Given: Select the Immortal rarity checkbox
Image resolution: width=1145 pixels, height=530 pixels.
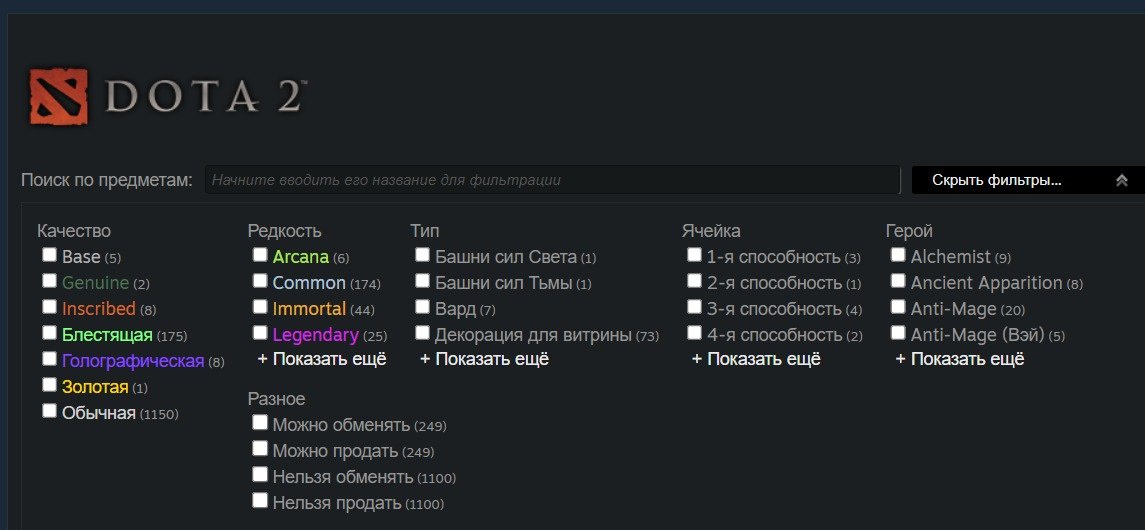Looking at the screenshot, I should pos(260,307).
